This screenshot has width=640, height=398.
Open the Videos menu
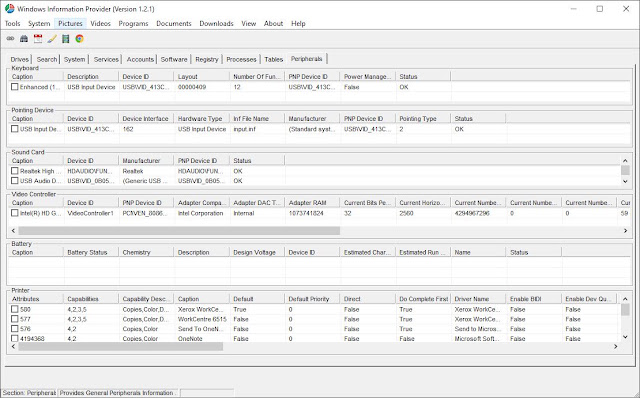pos(100,23)
